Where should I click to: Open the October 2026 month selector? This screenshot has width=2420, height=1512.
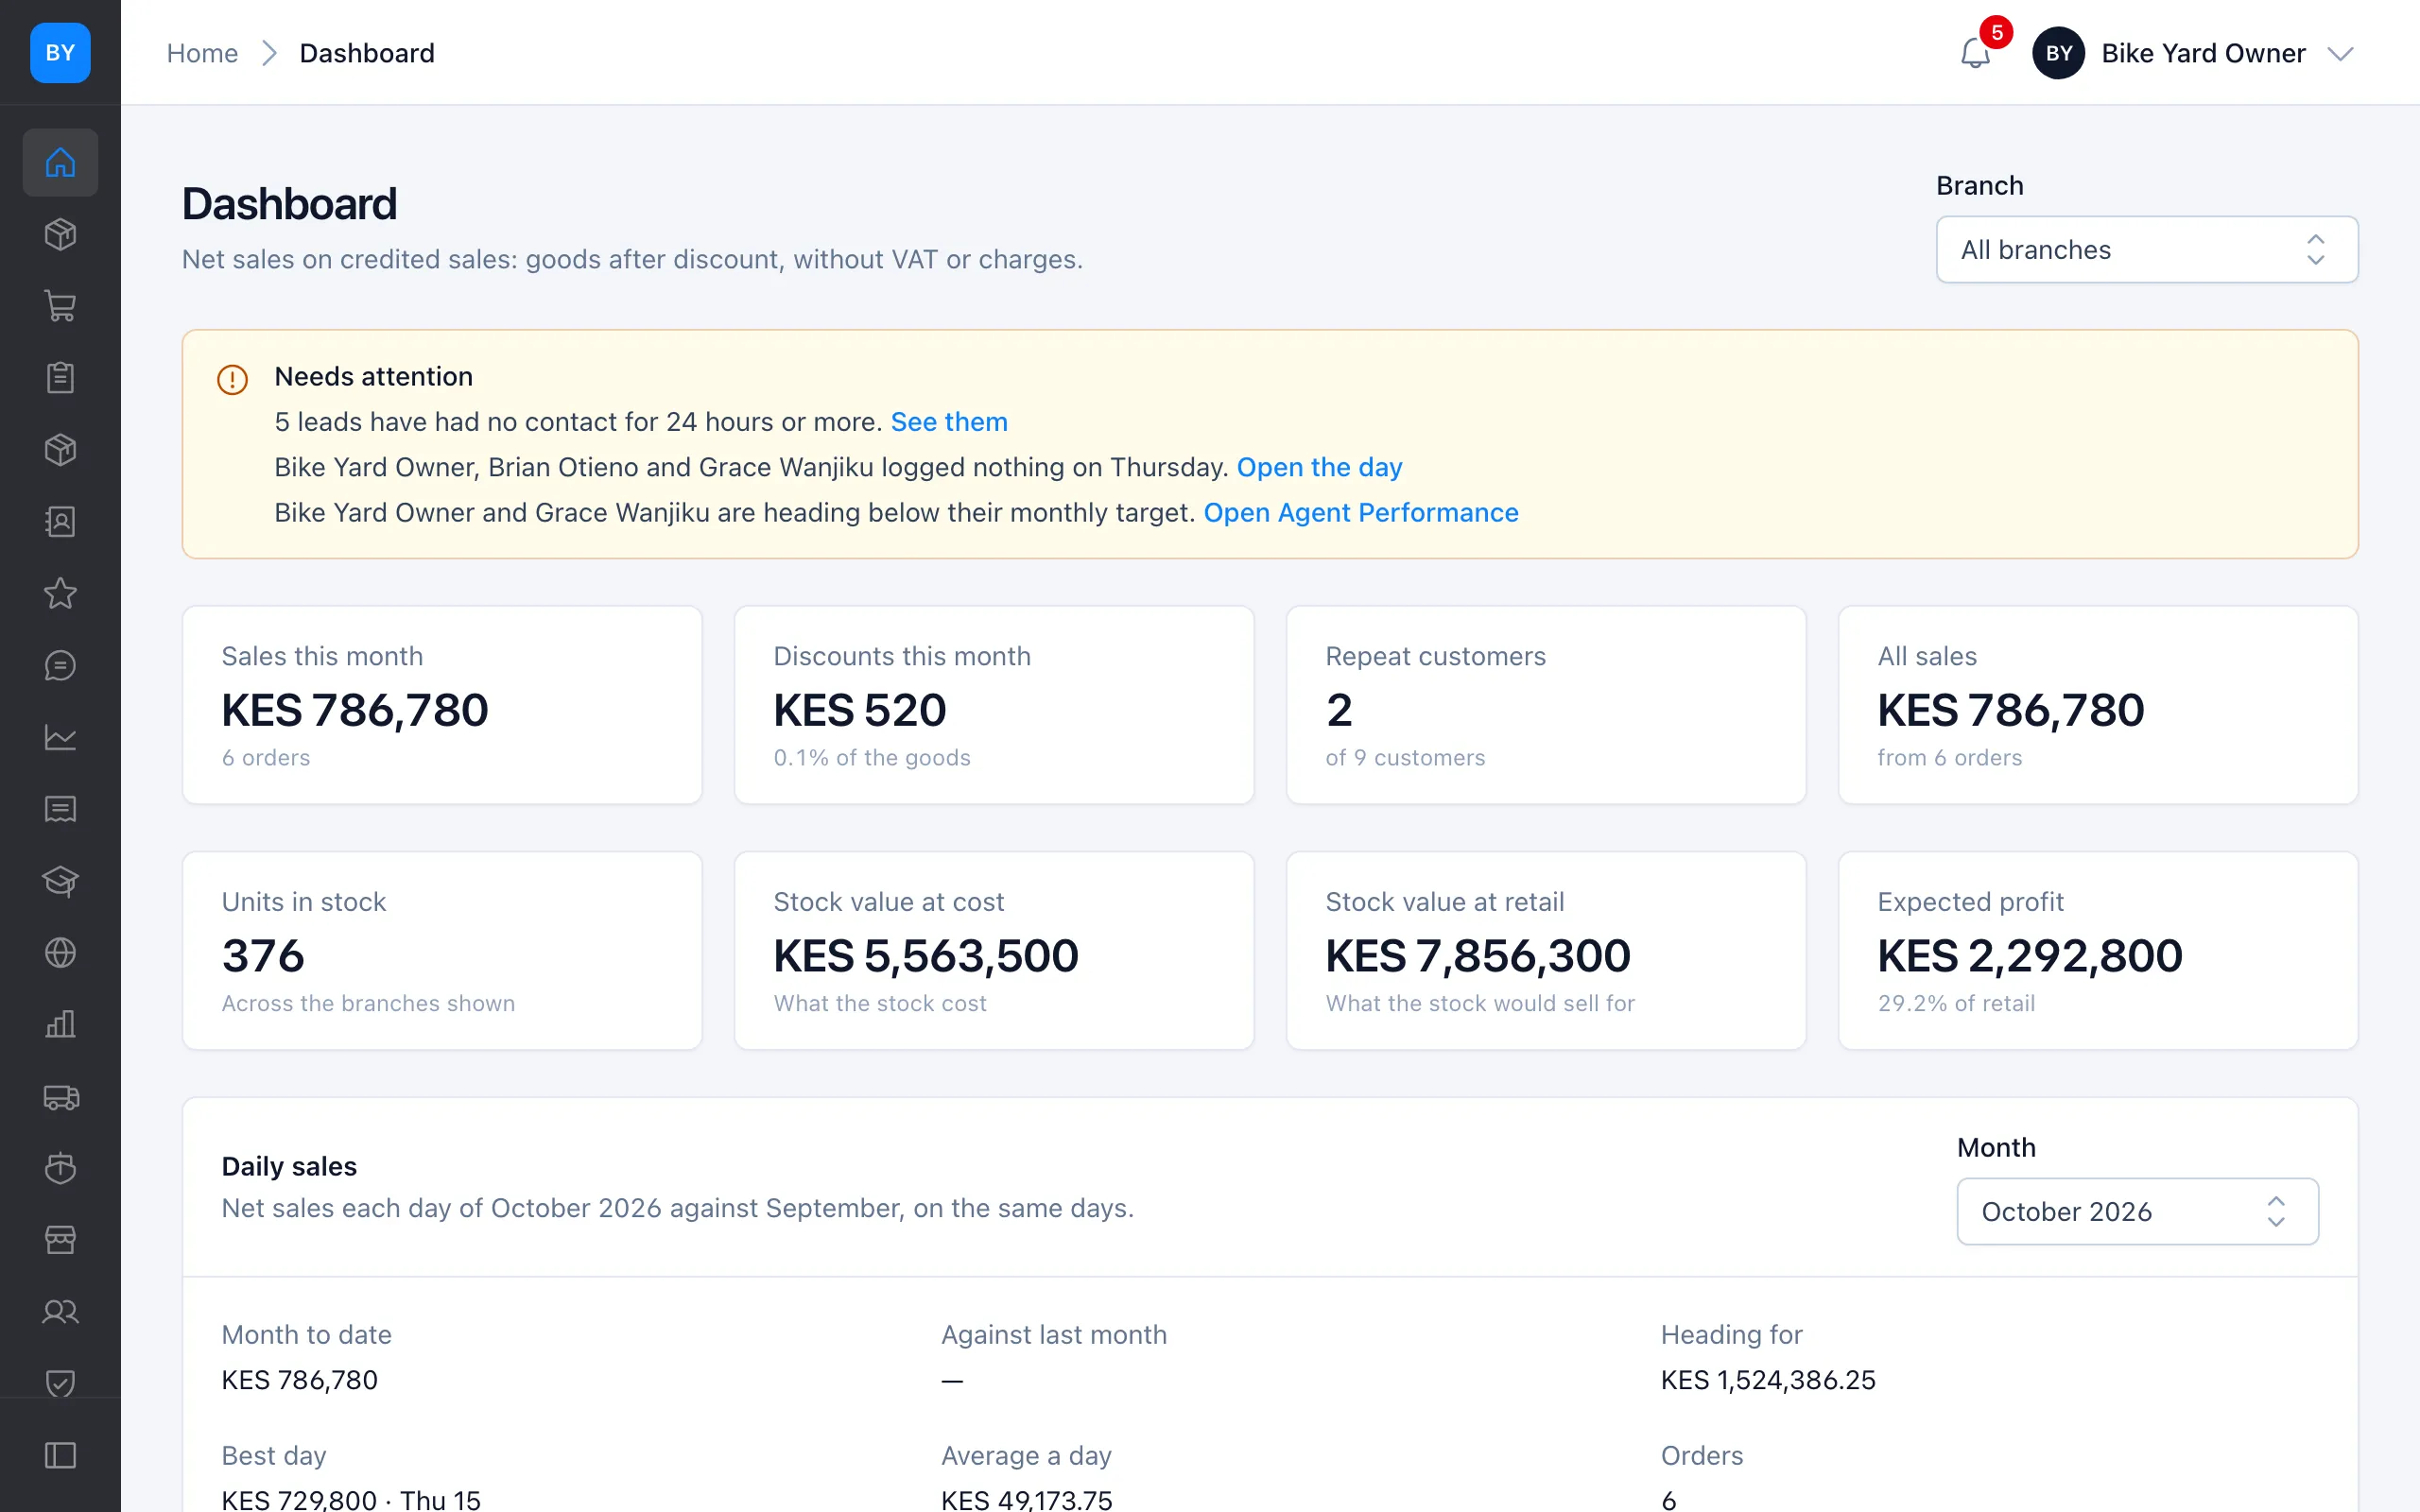(2137, 1211)
